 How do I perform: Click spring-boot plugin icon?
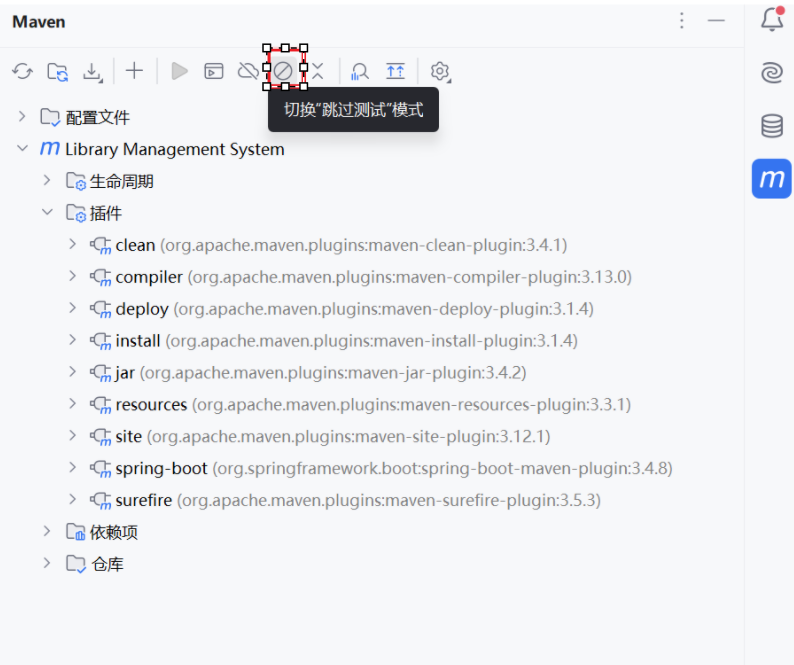point(101,469)
